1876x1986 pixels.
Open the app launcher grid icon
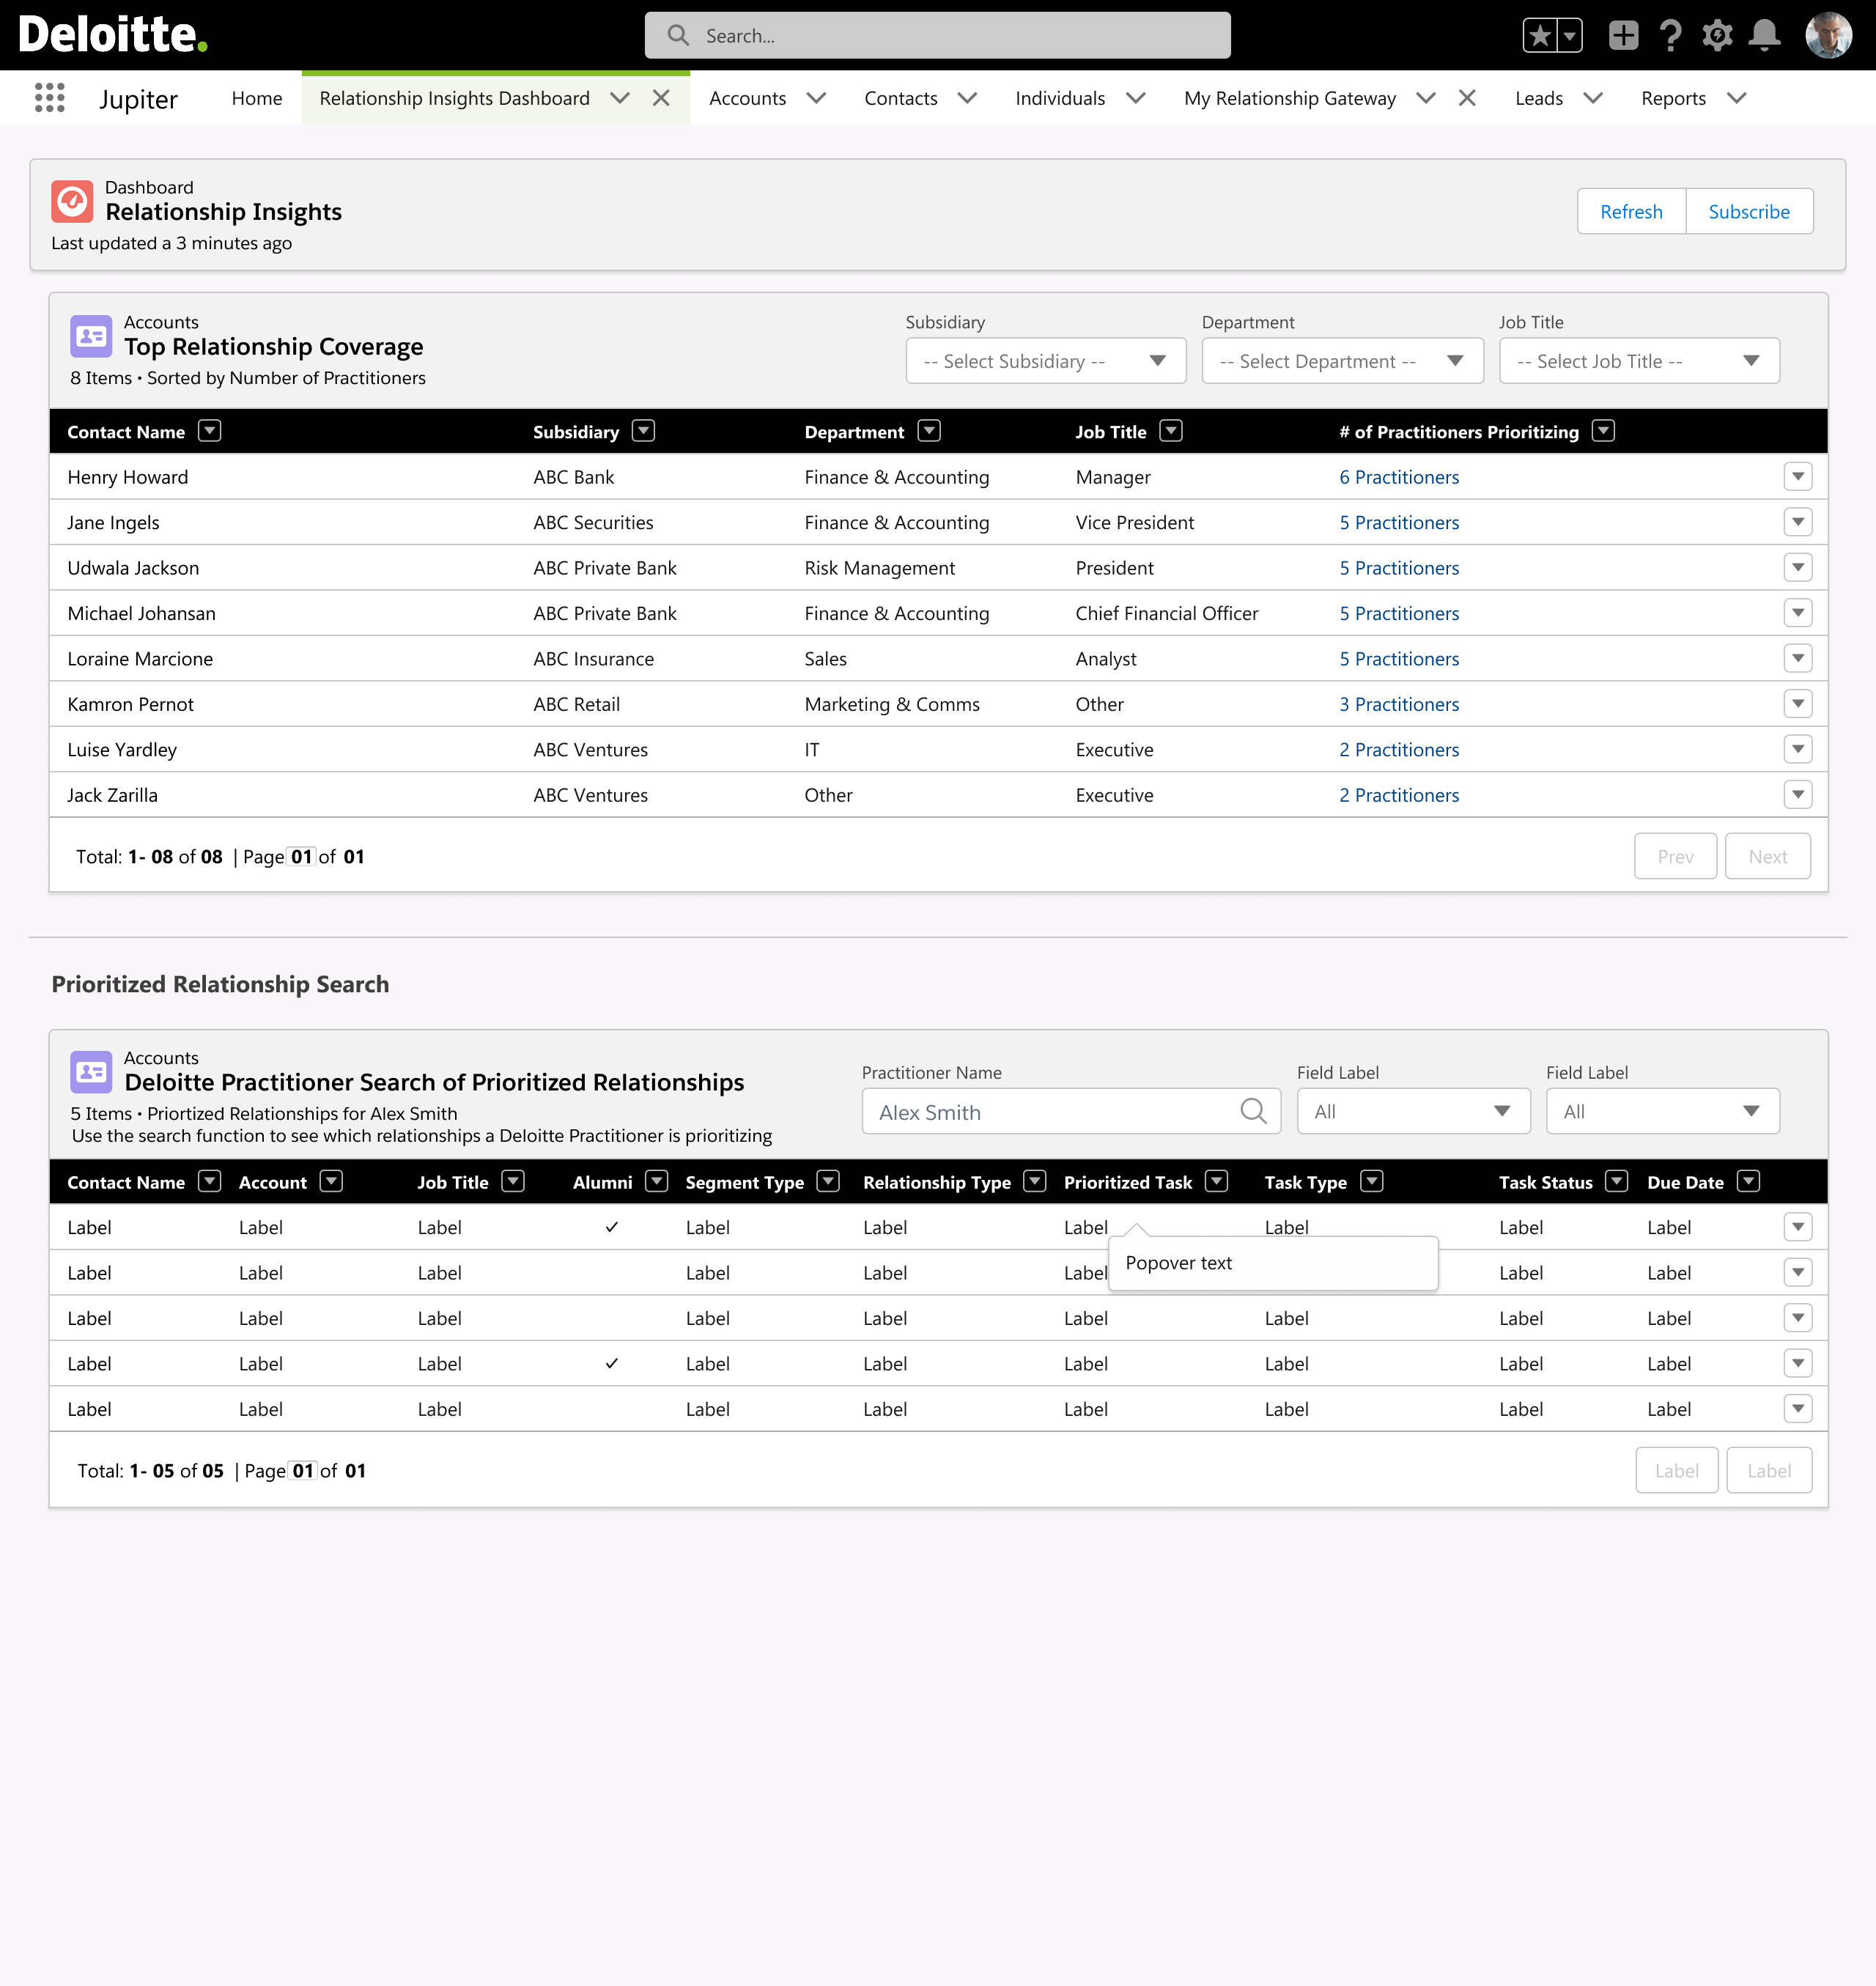coord(49,98)
